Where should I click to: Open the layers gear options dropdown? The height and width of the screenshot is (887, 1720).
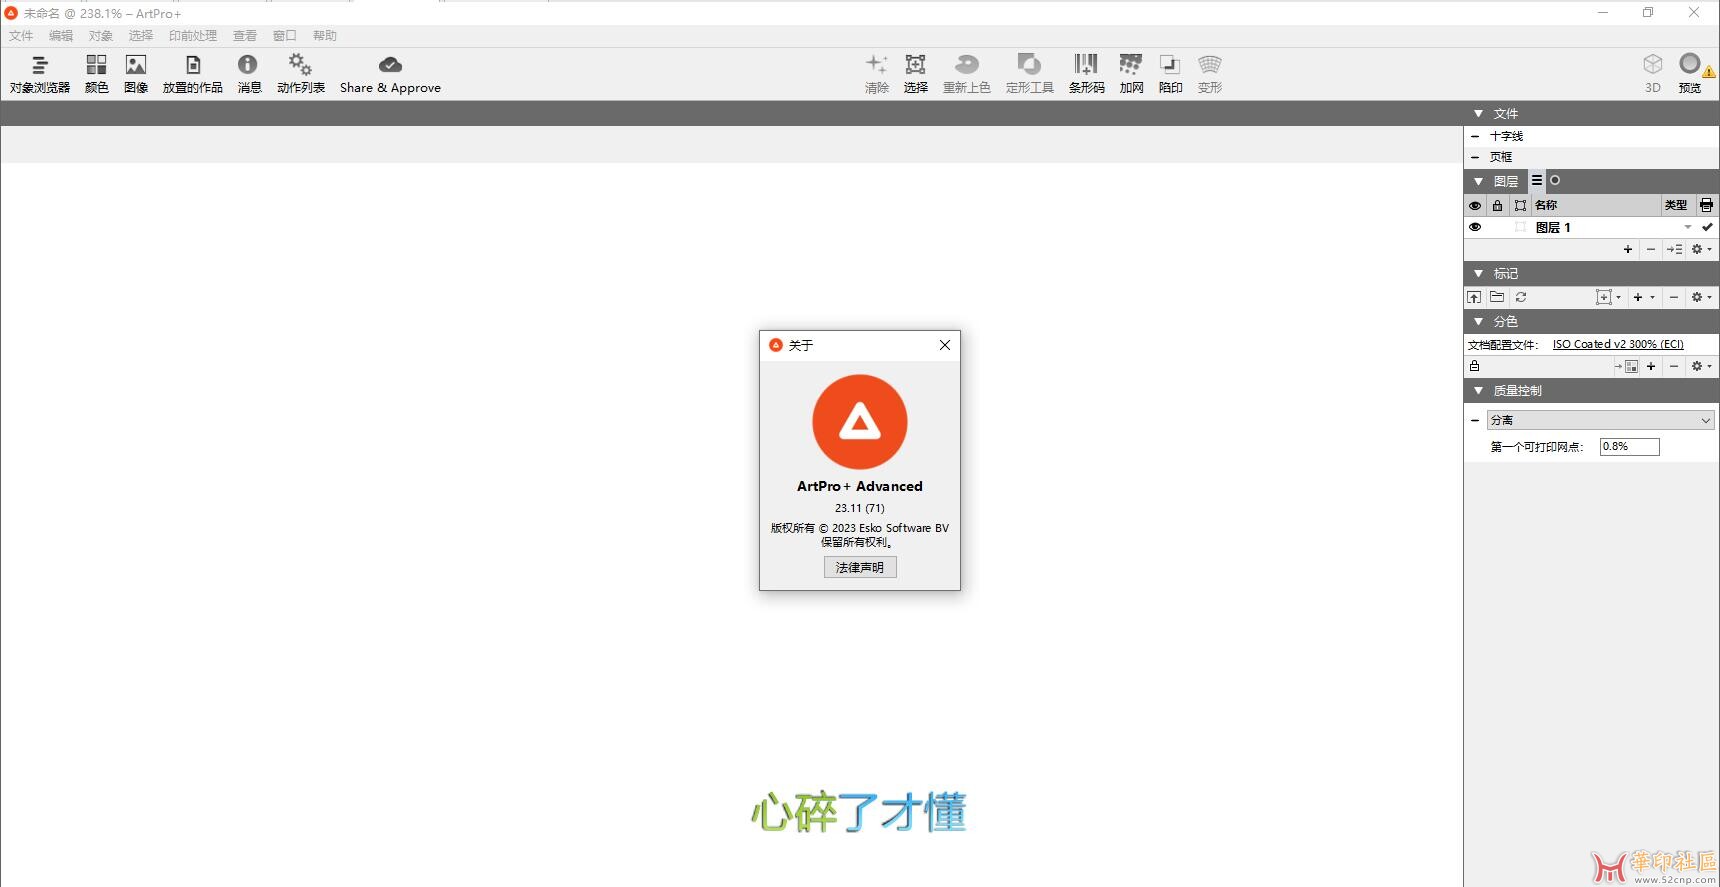pyautogui.click(x=1701, y=249)
